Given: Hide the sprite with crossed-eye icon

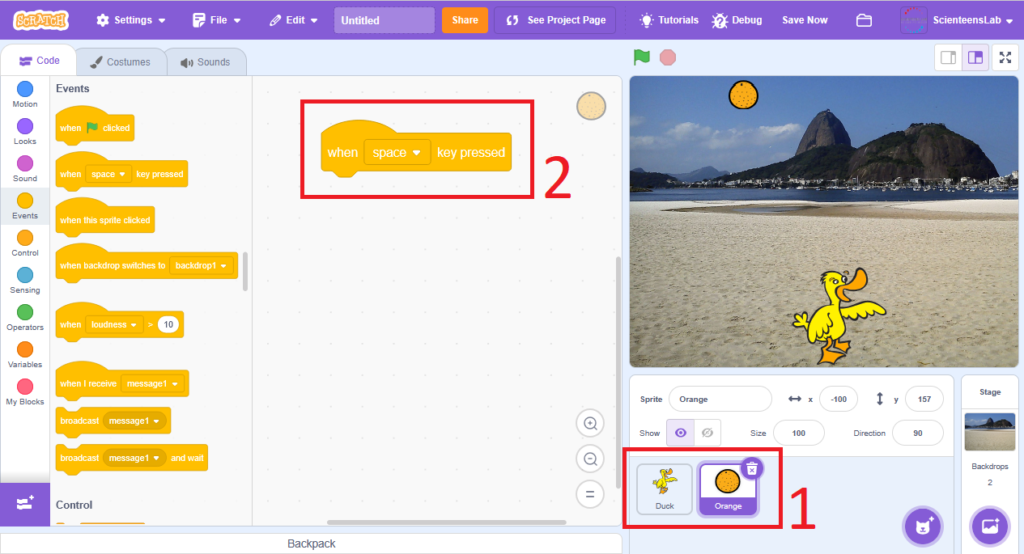Looking at the screenshot, I should [x=708, y=432].
